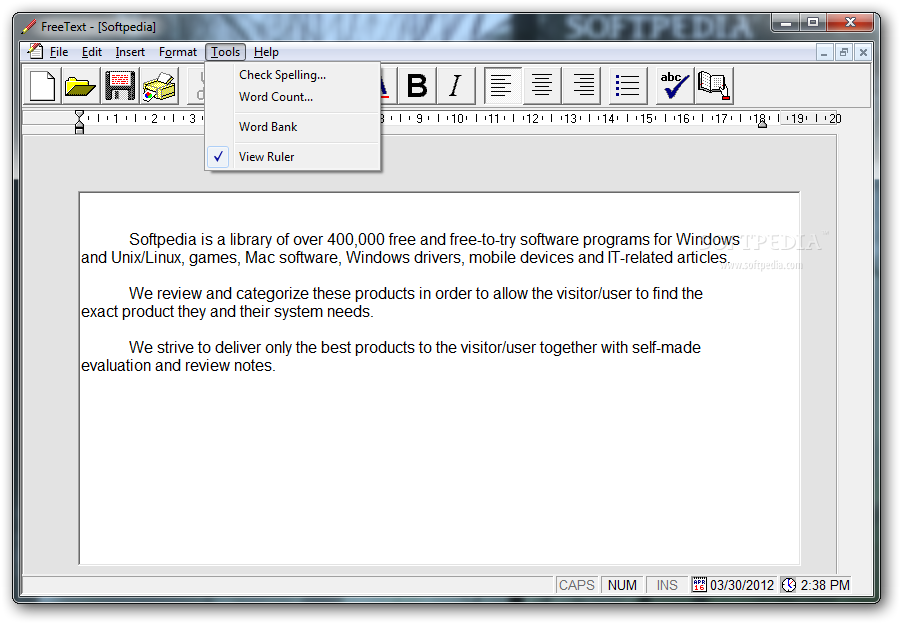
Task: Open the Help menu
Action: 266,52
